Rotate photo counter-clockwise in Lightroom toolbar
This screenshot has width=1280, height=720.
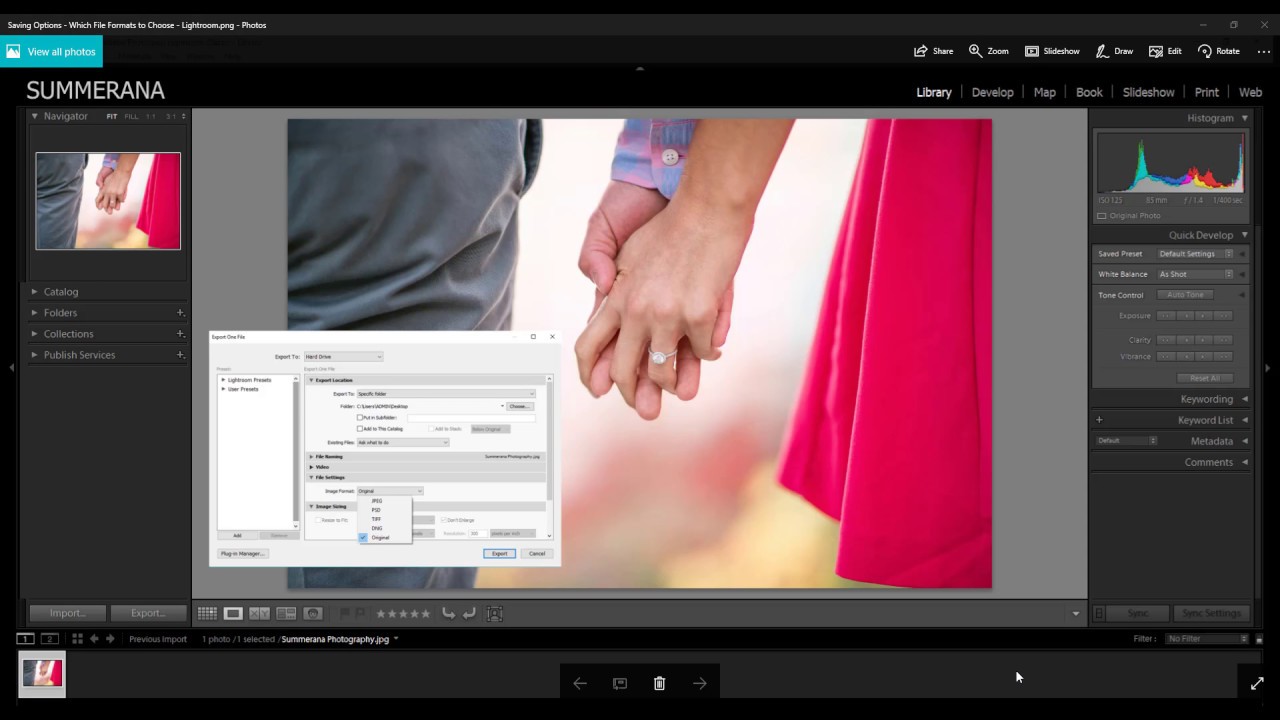coord(449,614)
